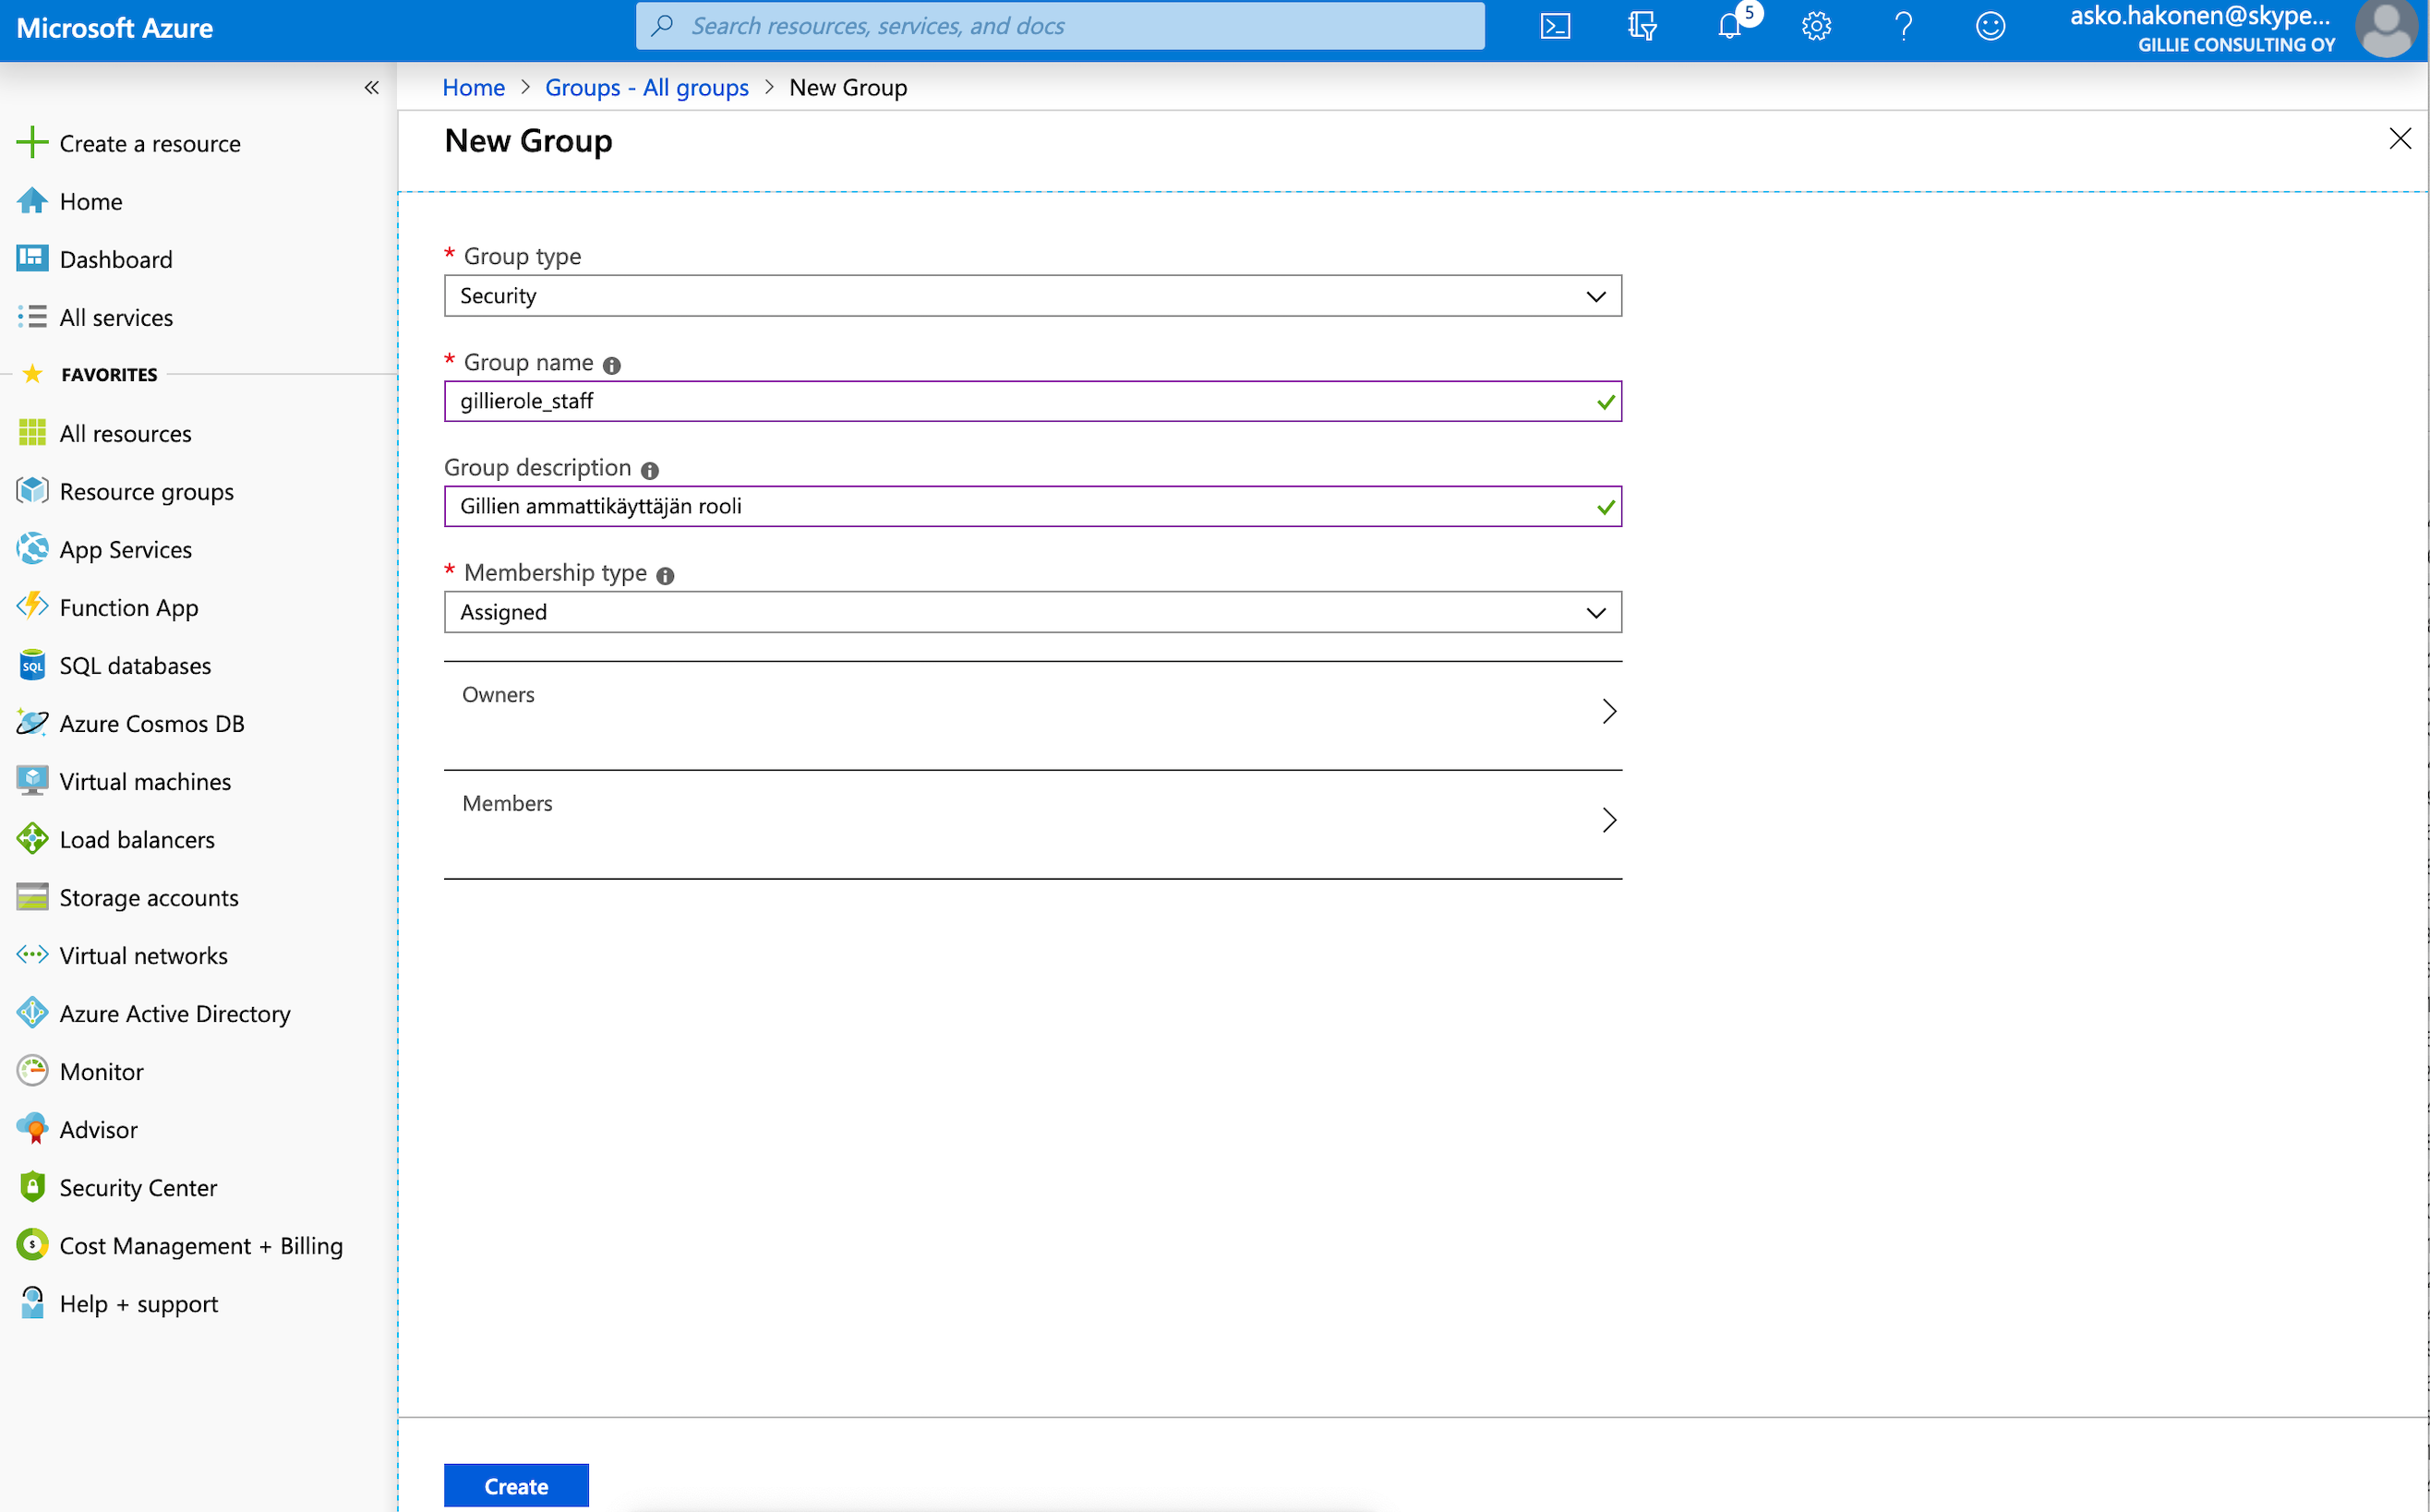
Task: Click the Virtual networks icon
Action: coord(32,954)
